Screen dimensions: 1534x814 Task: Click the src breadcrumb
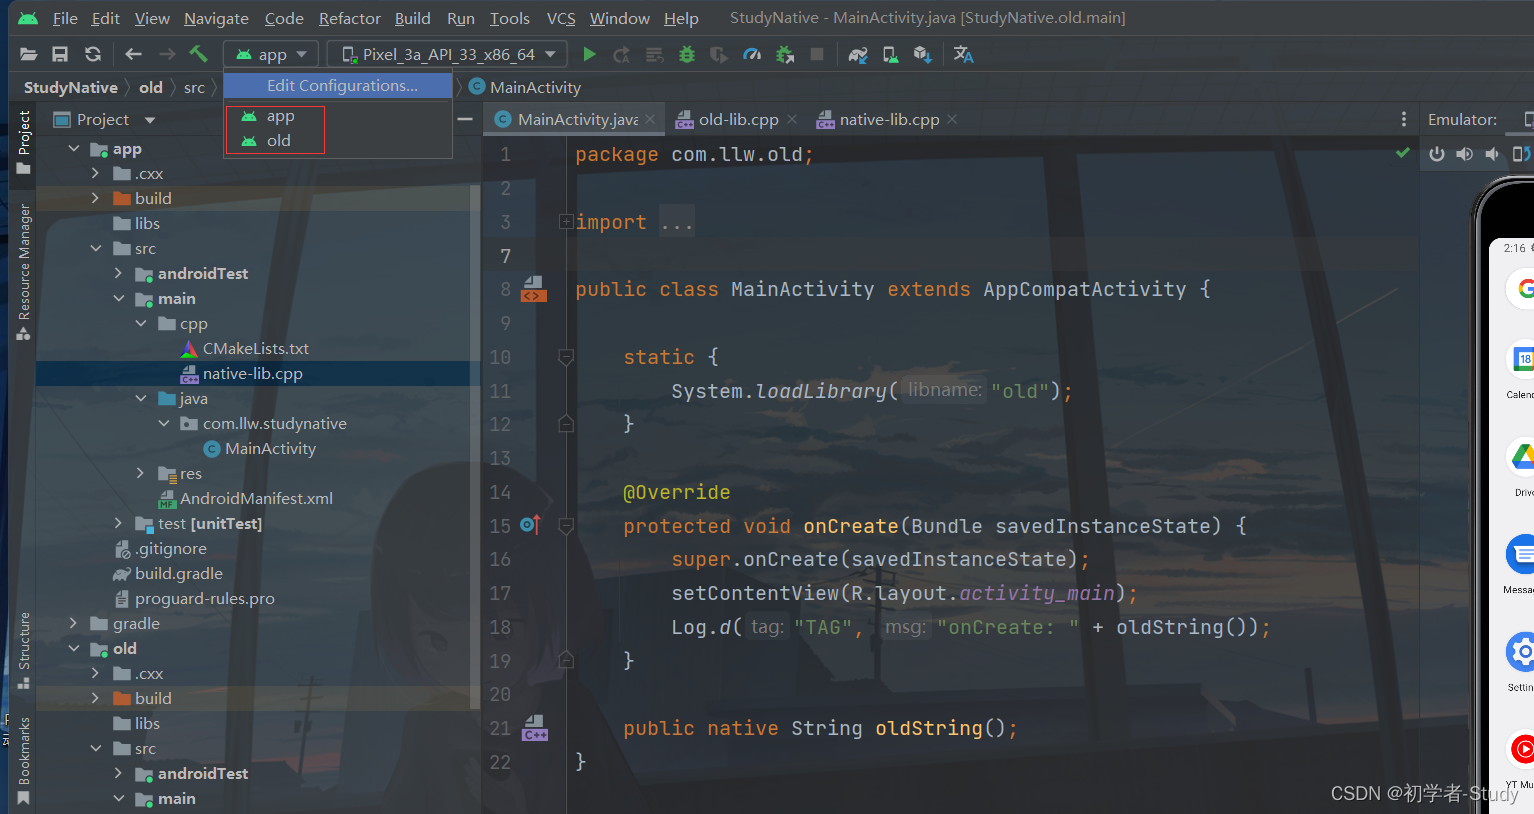pyautogui.click(x=194, y=87)
